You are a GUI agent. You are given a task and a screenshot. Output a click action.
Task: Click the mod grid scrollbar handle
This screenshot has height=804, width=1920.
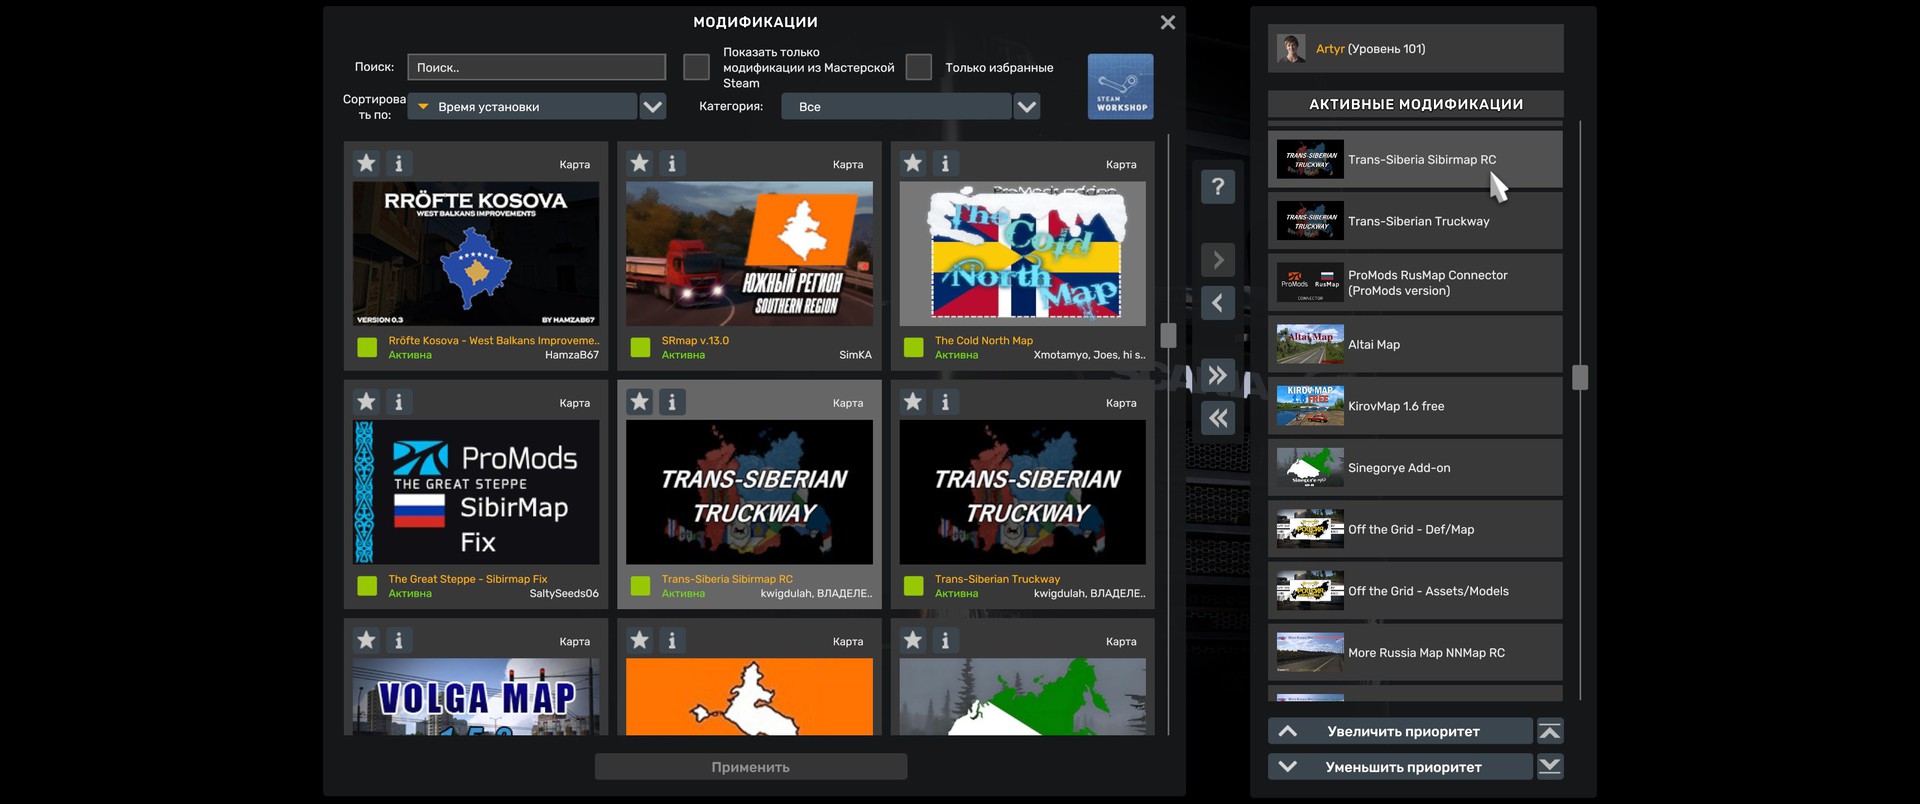(x=1168, y=335)
